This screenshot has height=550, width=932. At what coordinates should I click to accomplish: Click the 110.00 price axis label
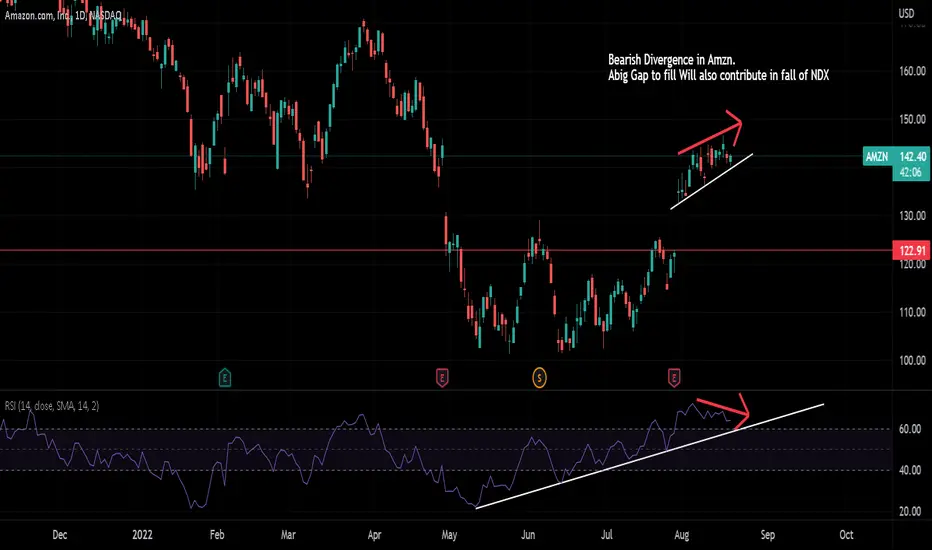(912, 312)
